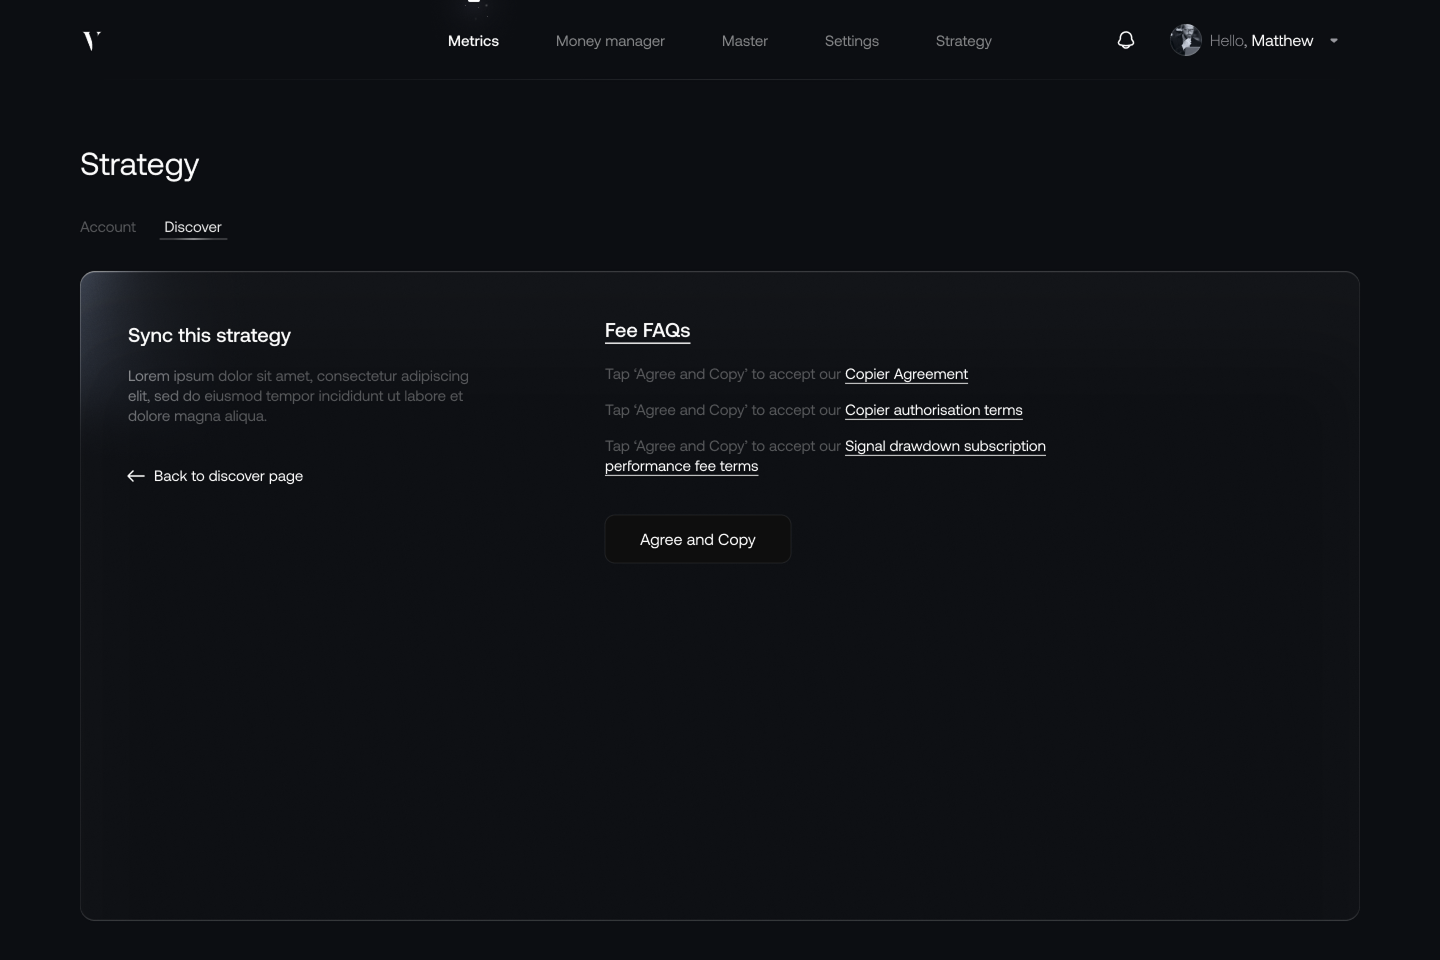Select the Discover tab

193,227
